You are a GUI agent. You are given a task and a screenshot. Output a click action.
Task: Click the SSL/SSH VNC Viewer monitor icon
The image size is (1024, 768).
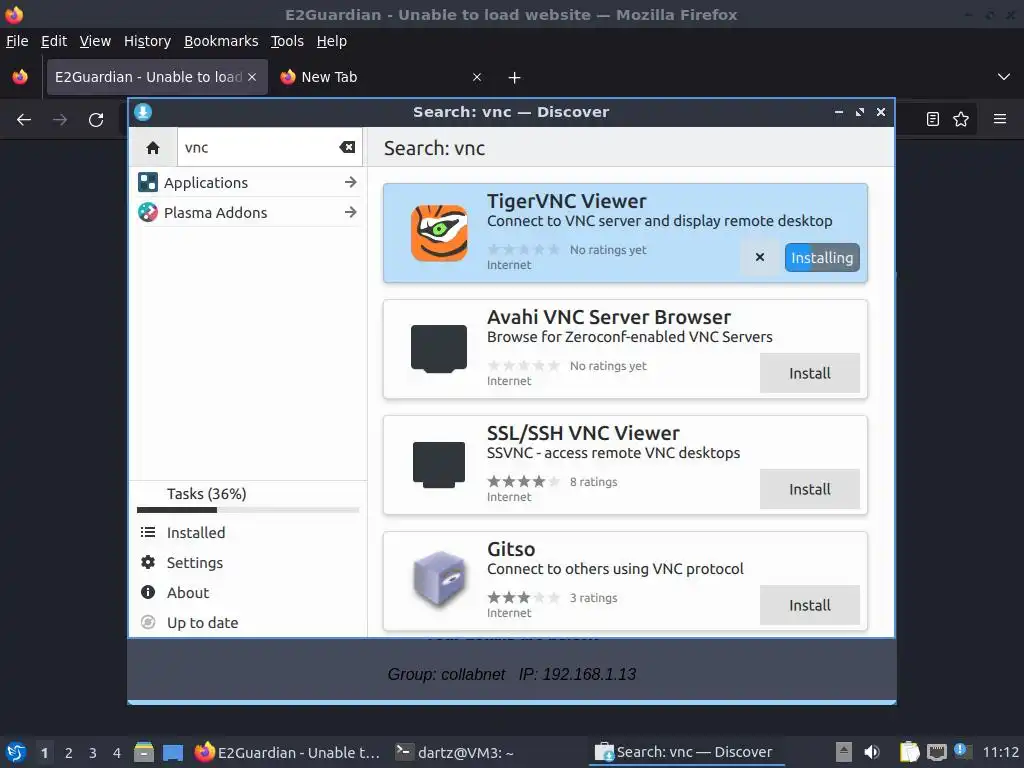pyautogui.click(x=439, y=465)
